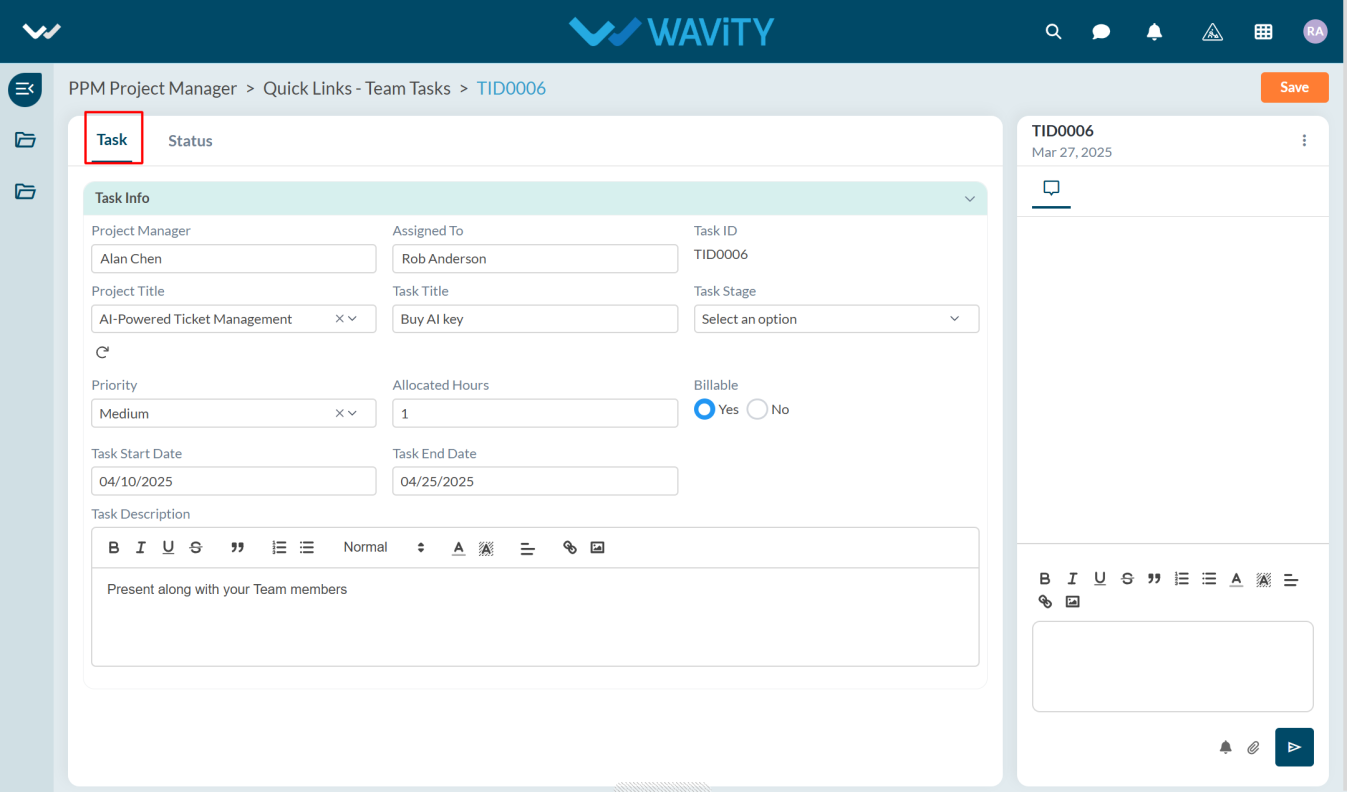Click the Allocated Hours input field

535,413
